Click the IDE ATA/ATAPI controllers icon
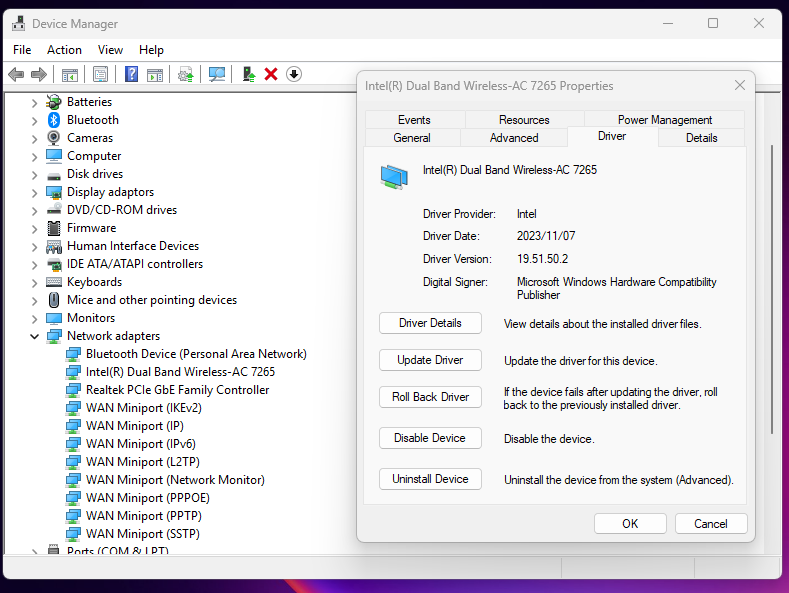 (x=54, y=264)
